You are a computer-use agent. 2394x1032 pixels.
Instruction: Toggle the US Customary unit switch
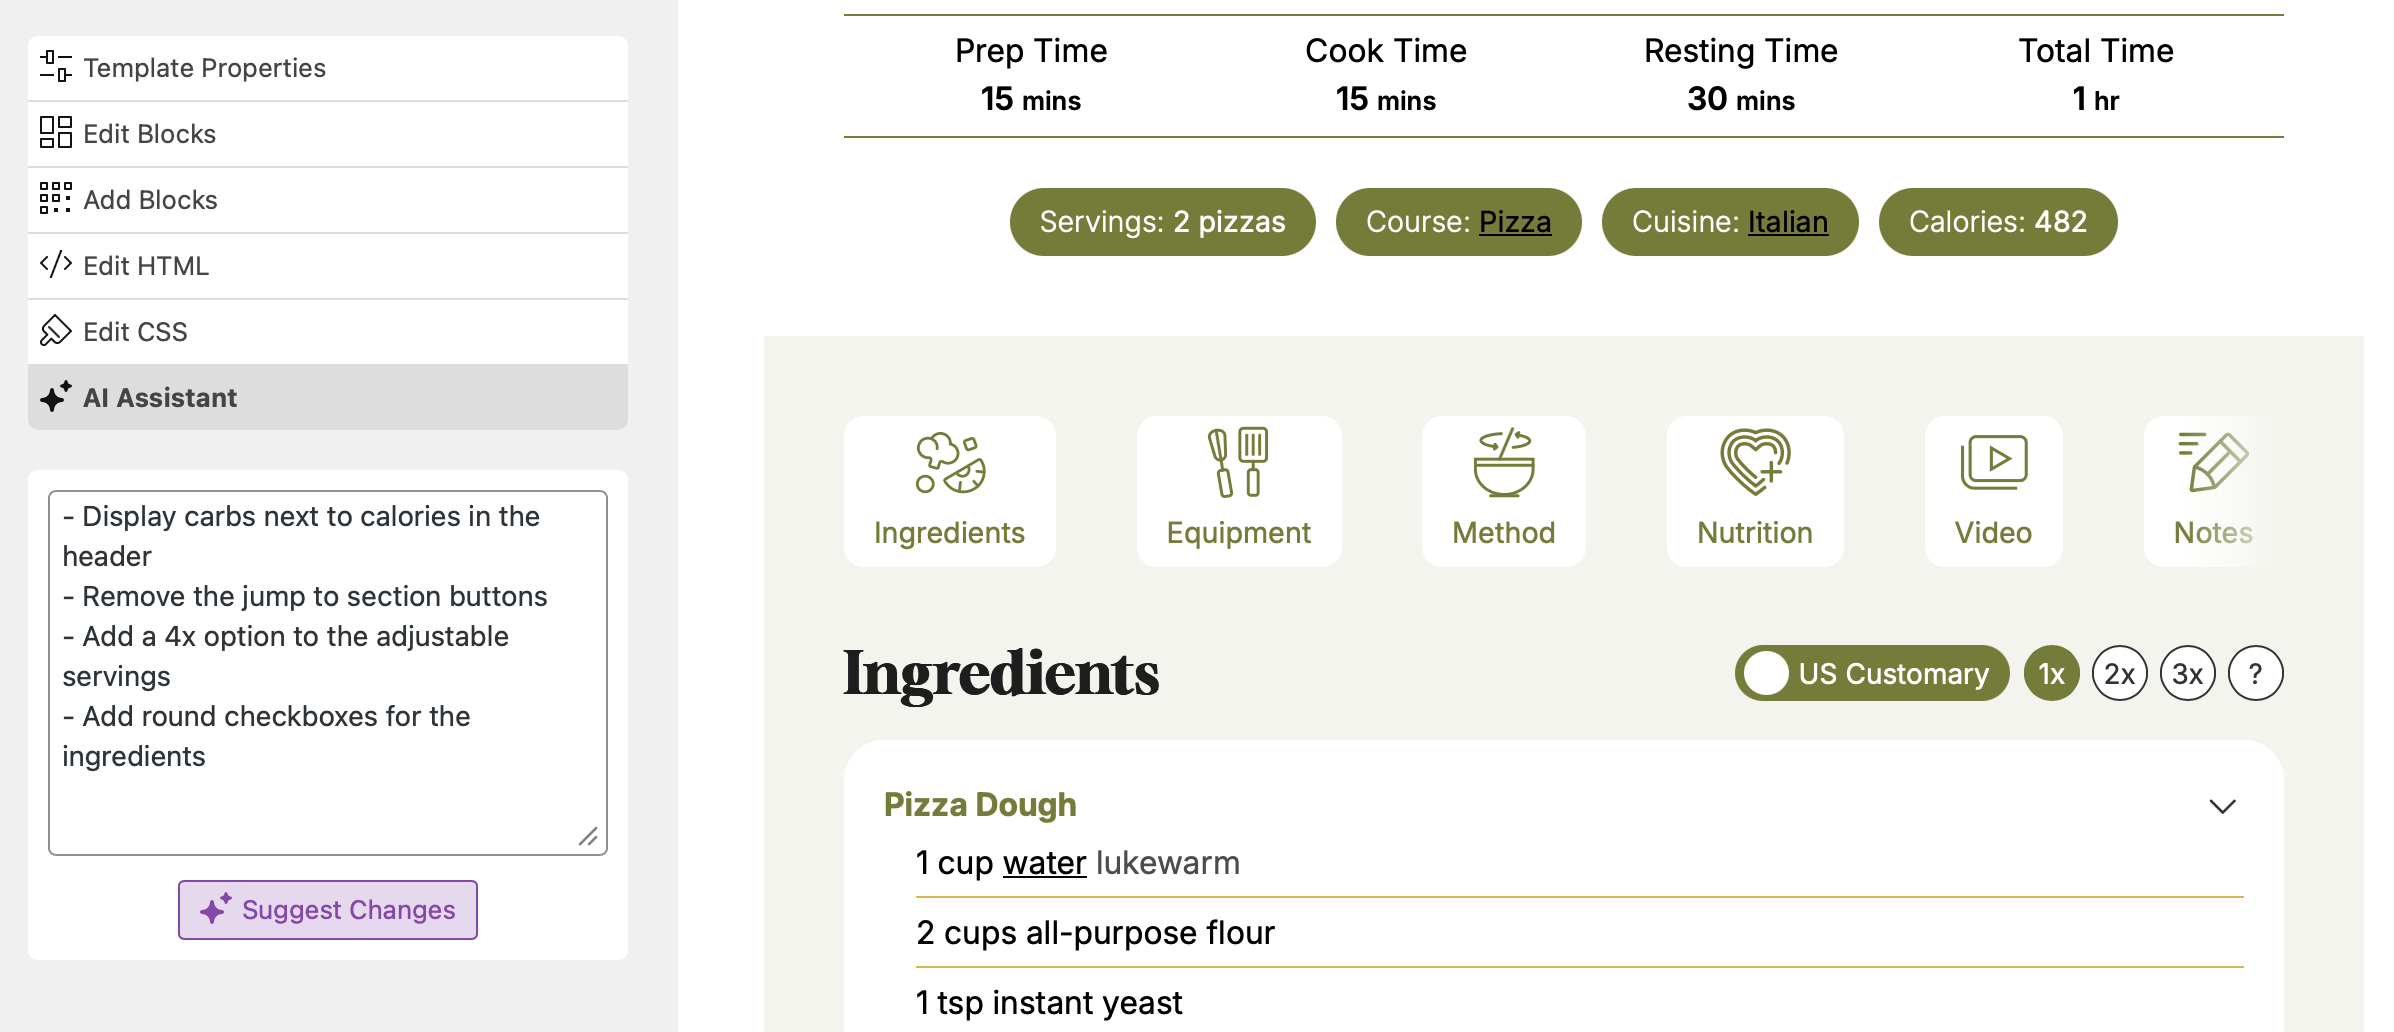1872,673
